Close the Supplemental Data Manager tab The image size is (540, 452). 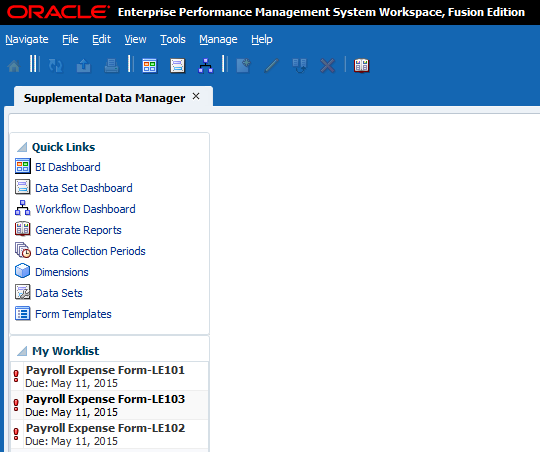point(196,96)
